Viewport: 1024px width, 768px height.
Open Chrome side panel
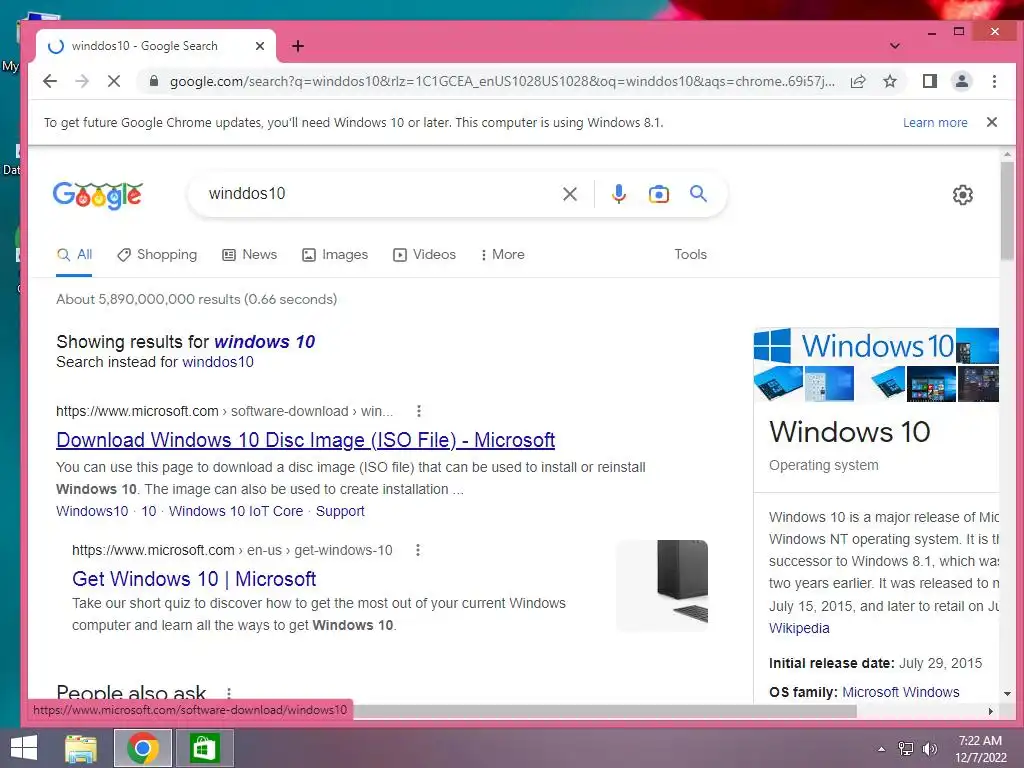pyautogui.click(x=929, y=81)
